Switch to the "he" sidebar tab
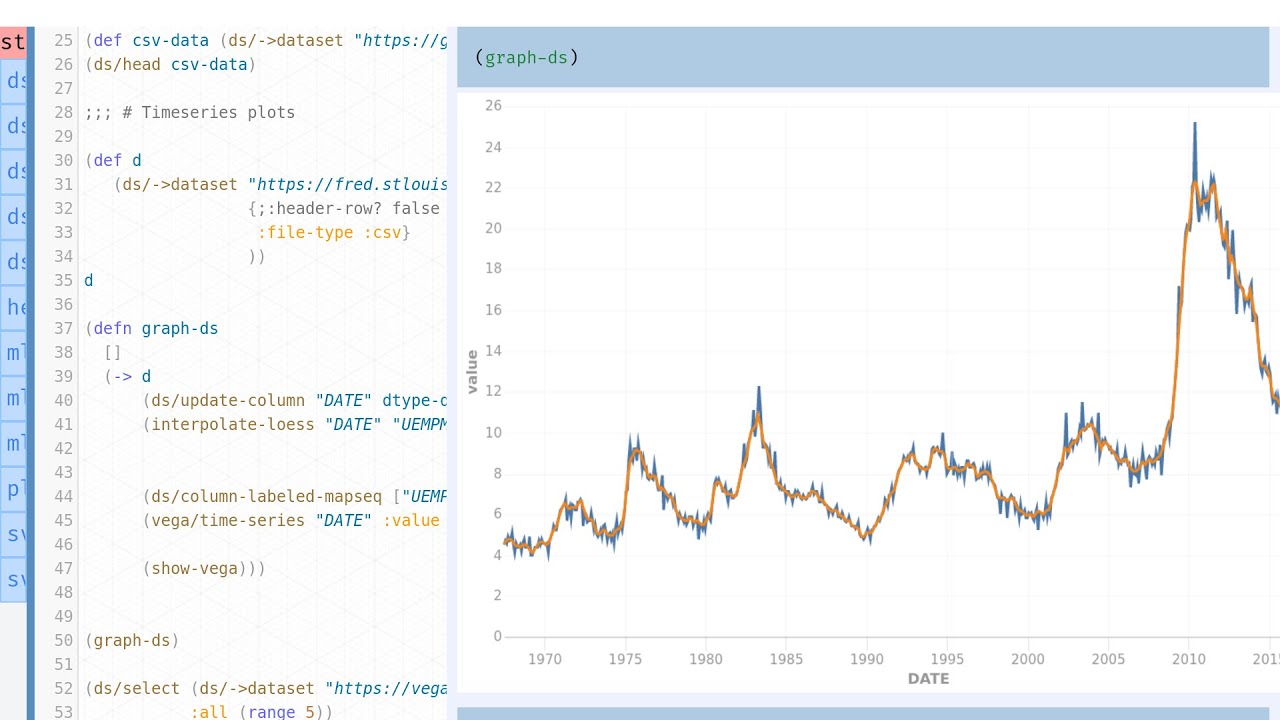The height and width of the screenshot is (720, 1280). click(x=14, y=307)
